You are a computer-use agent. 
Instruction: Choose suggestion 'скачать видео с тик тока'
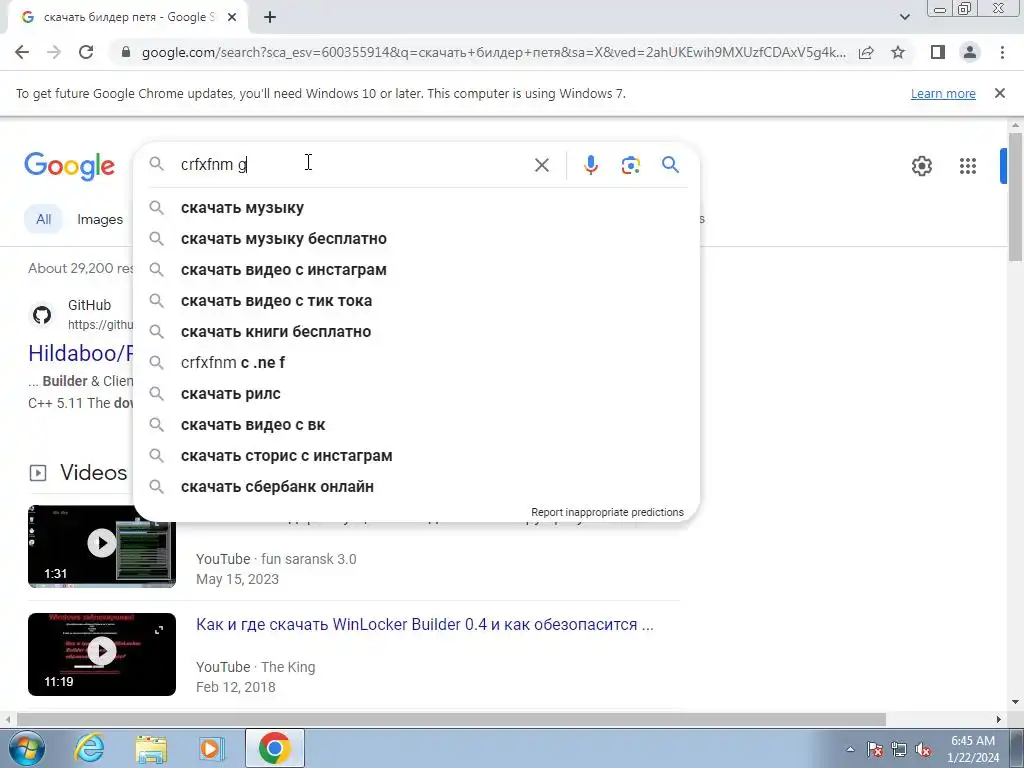(416, 300)
